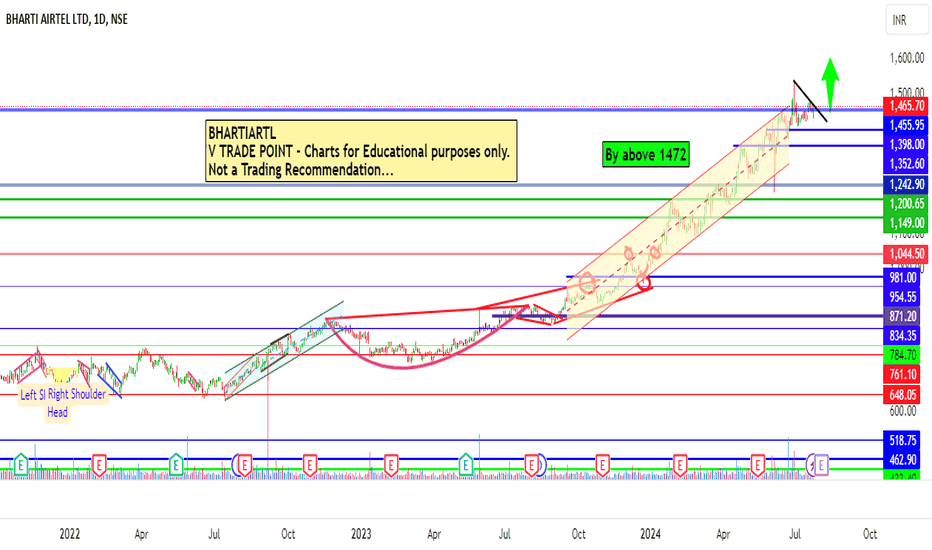Click the red 648.05 price label

tap(903, 394)
